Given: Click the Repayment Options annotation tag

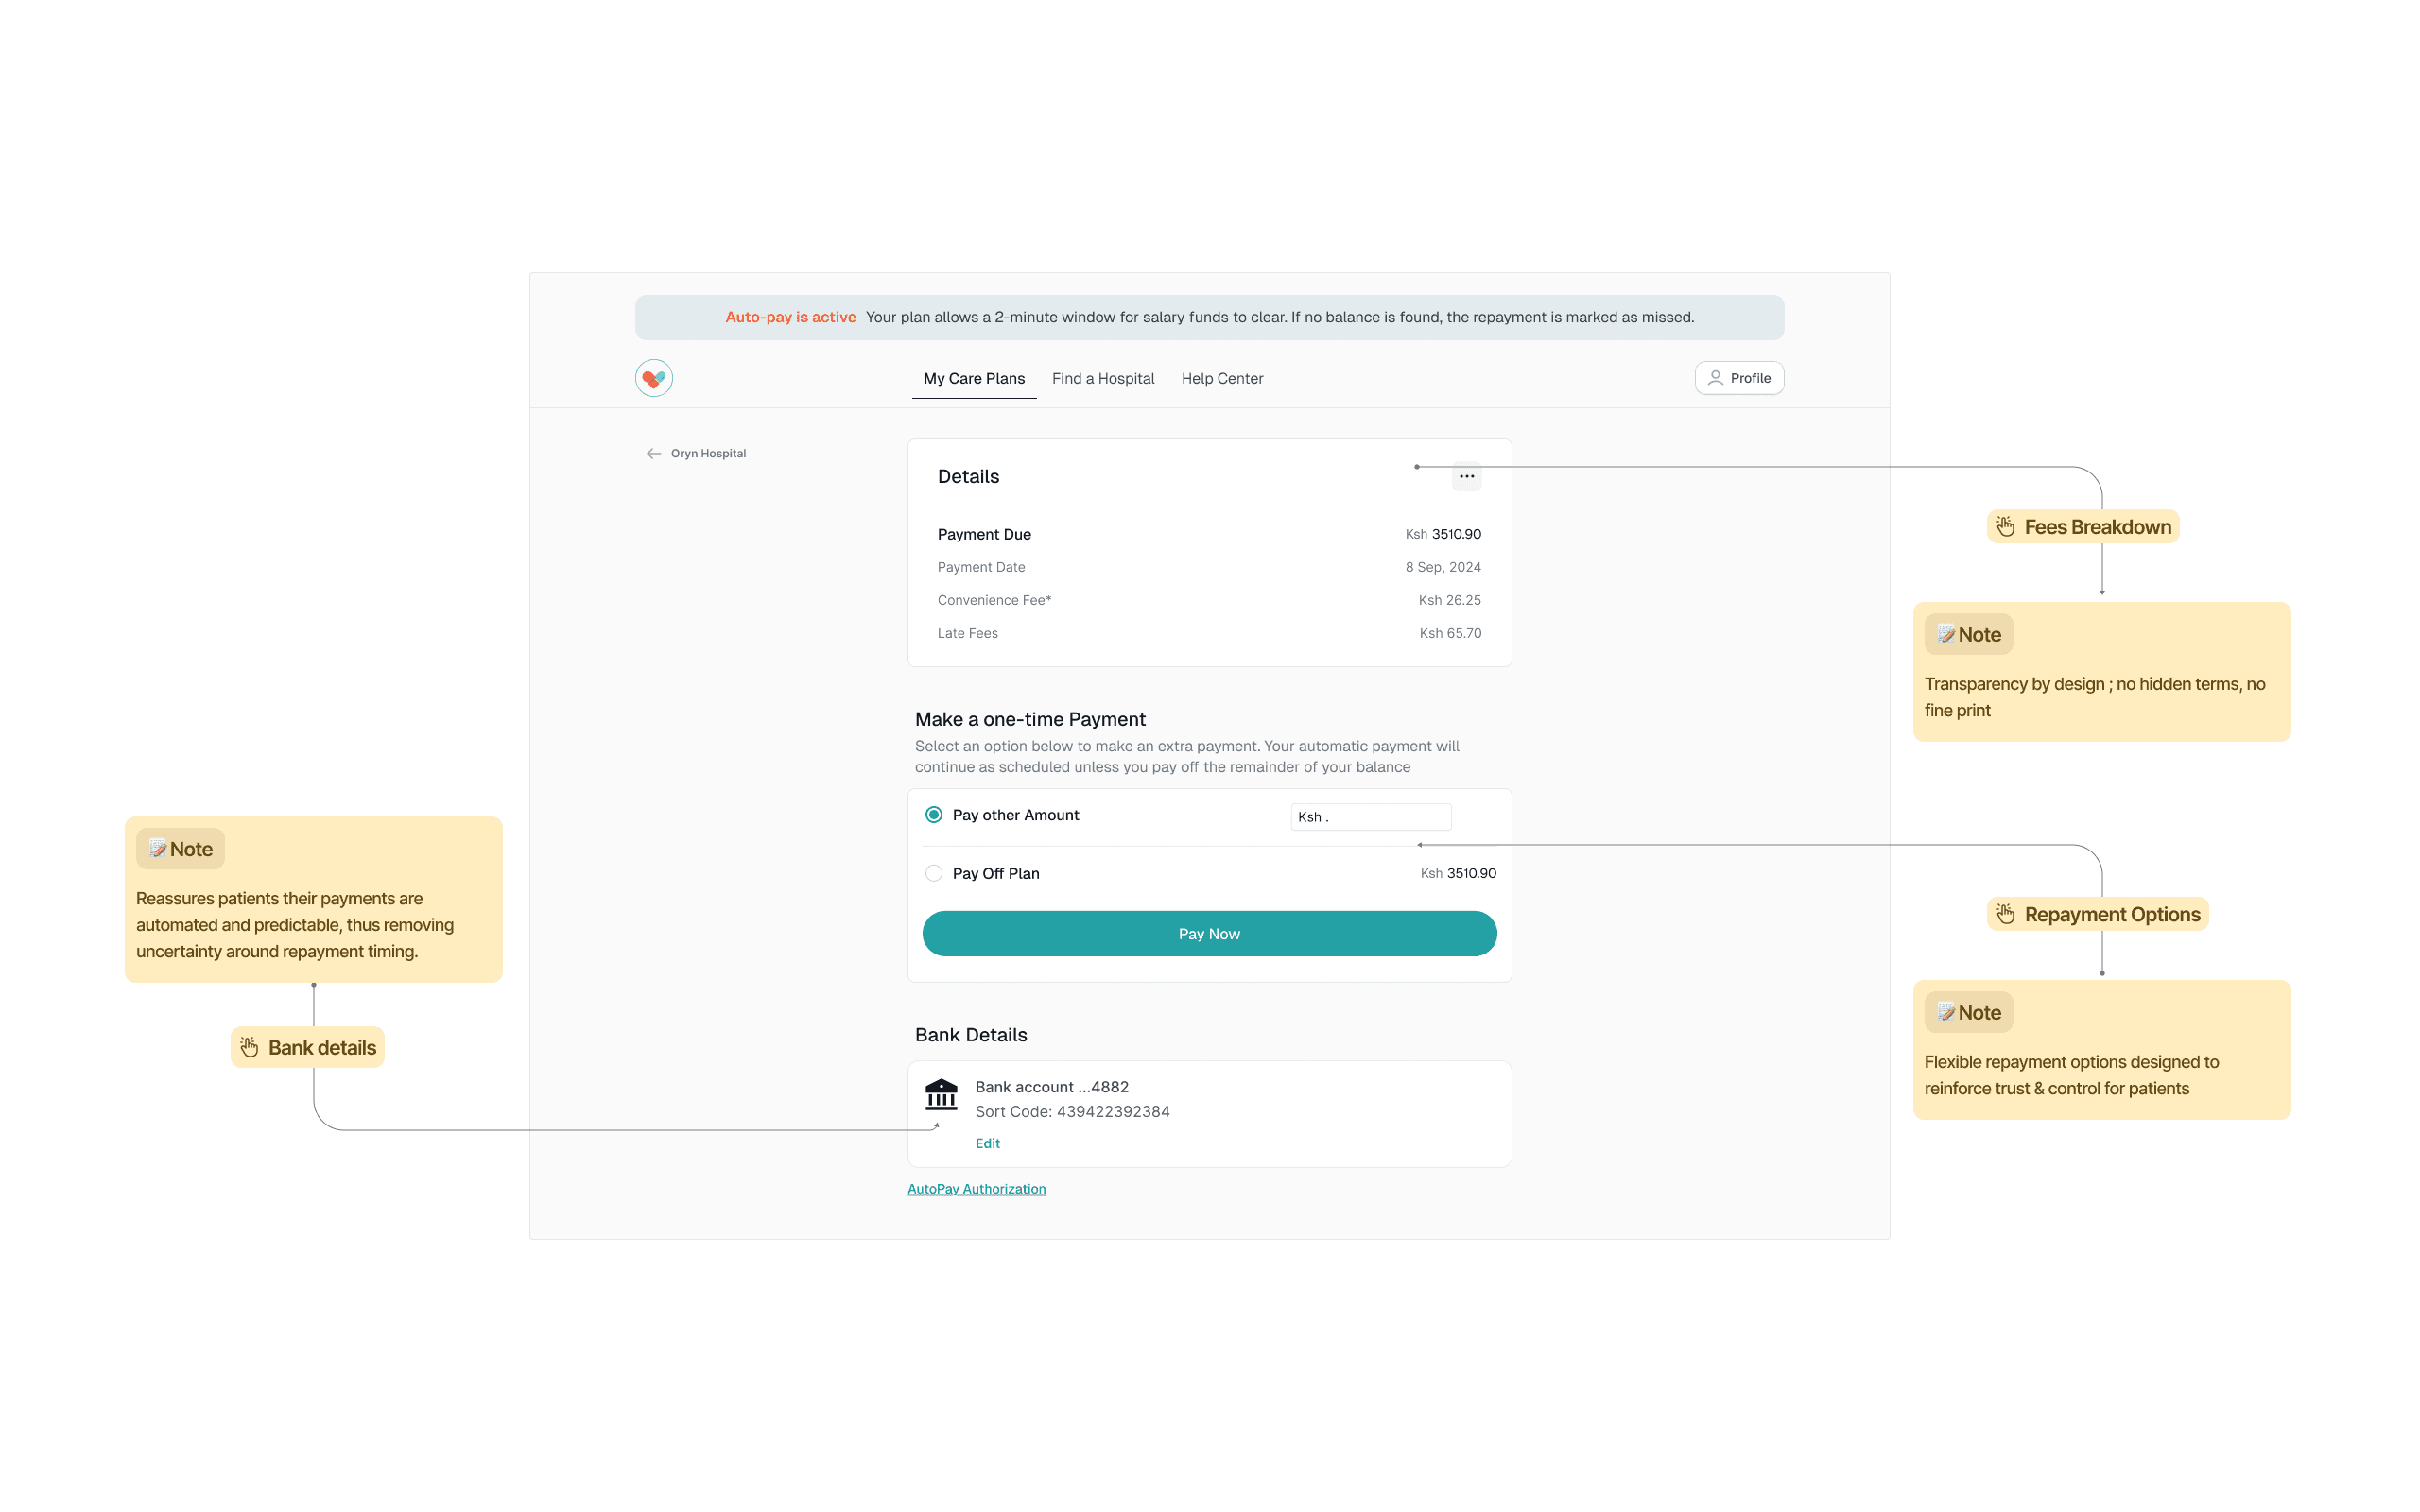Looking at the screenshot, I should 2098,914.
